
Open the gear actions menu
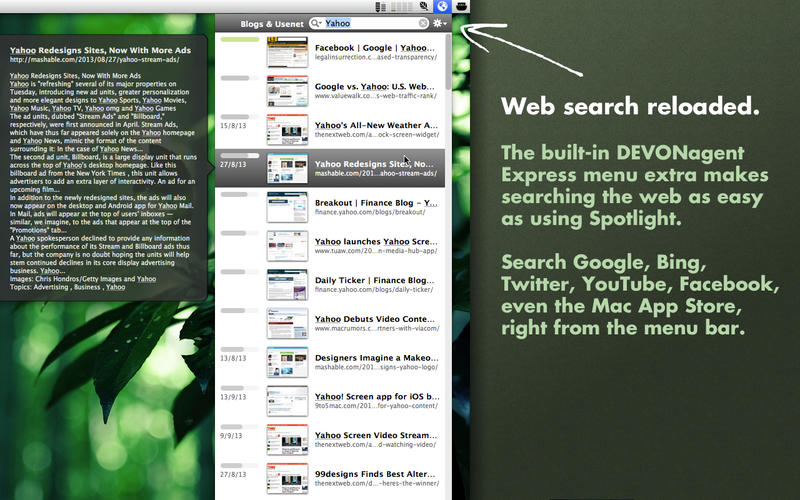tap(439, 23)
